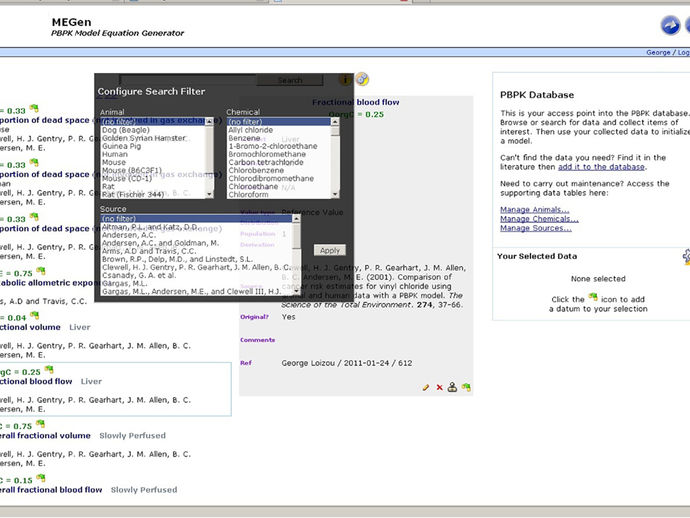Click Chemical list scroll-up arrow

point(335,121)
